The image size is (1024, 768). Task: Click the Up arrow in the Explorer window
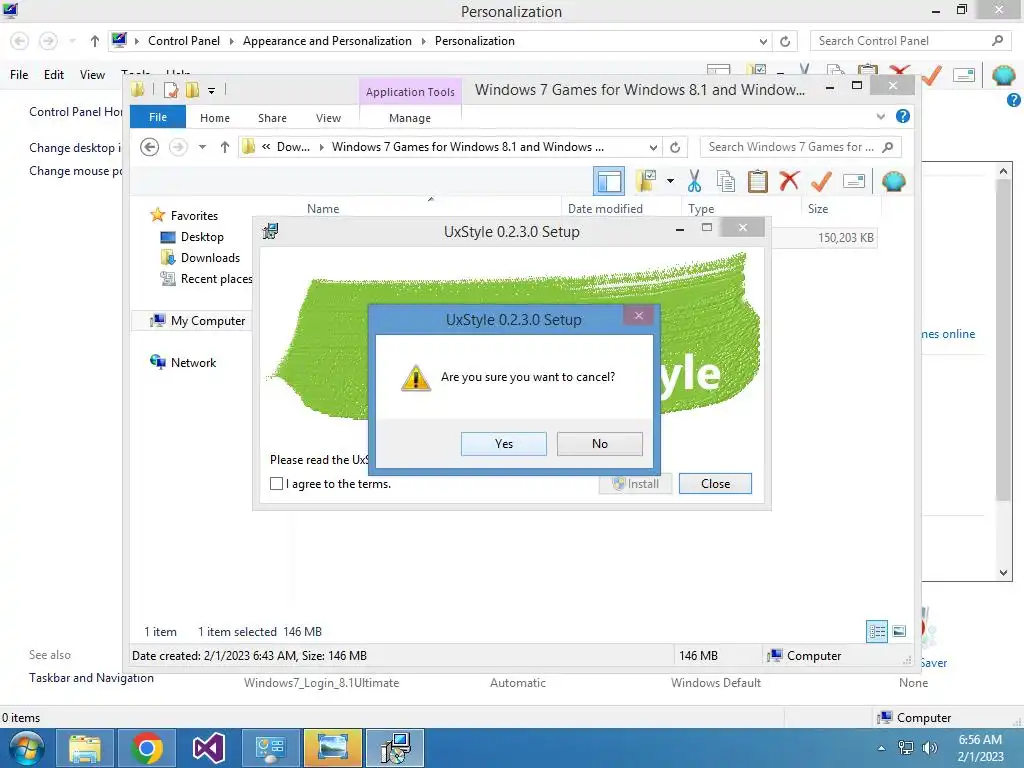tap(225, 147)
